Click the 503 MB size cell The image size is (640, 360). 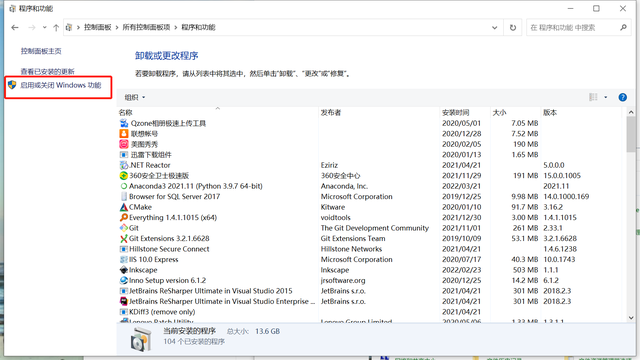[x=525, y=270]
